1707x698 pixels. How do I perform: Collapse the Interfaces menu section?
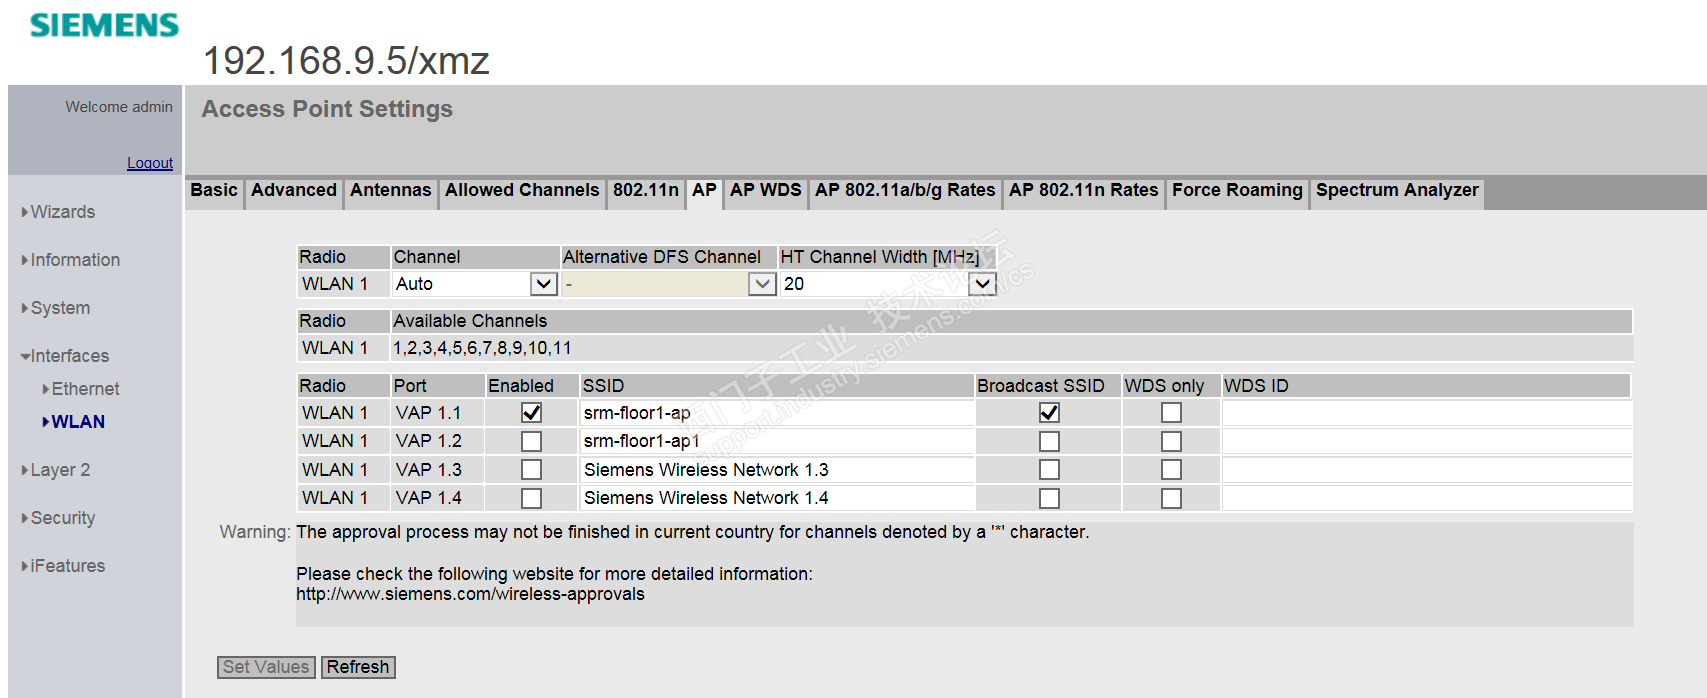(x=68, y=356)
